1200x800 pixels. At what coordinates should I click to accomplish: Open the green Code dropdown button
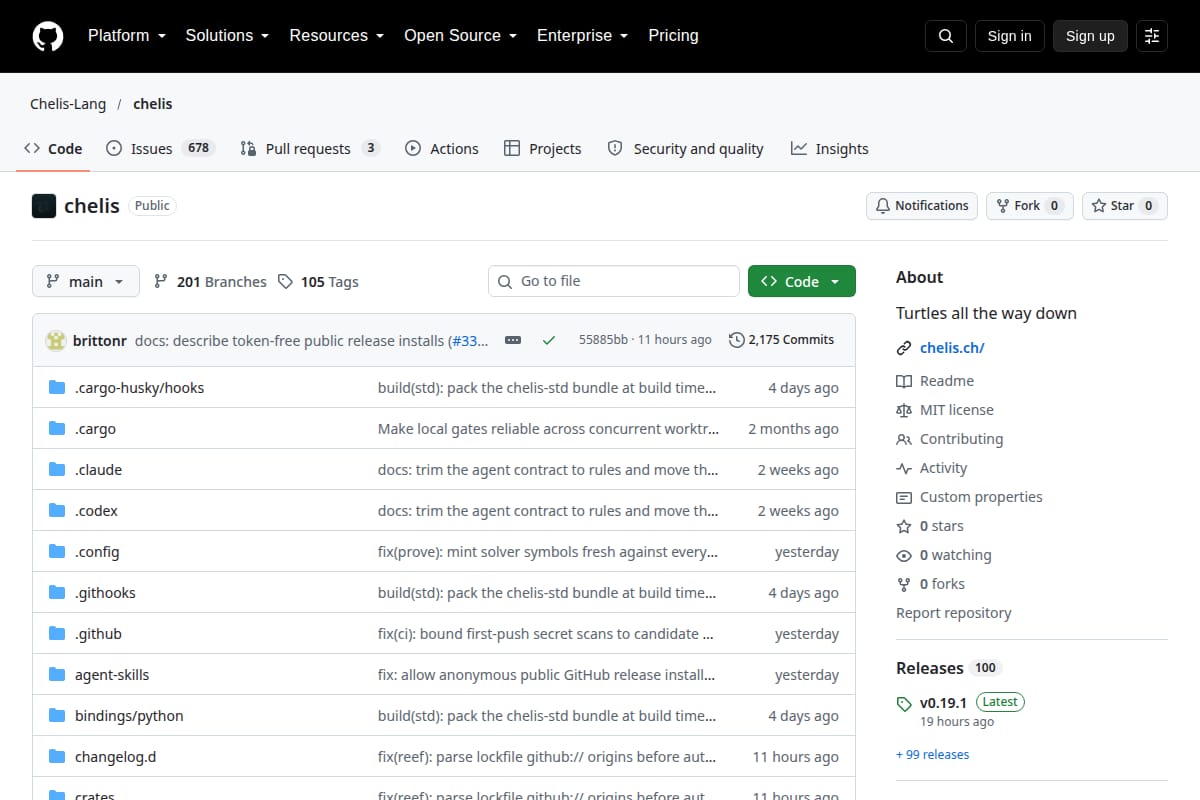(802, 282)
